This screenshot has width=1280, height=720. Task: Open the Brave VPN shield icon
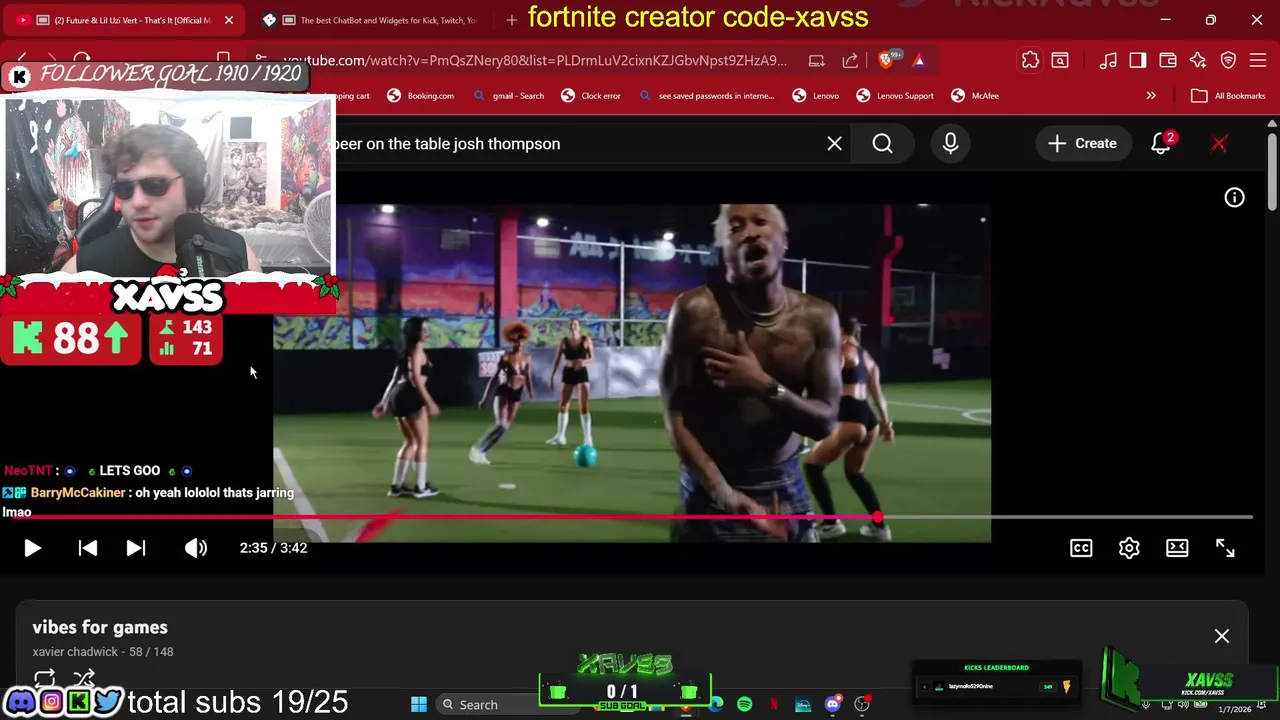[1228, 61]
